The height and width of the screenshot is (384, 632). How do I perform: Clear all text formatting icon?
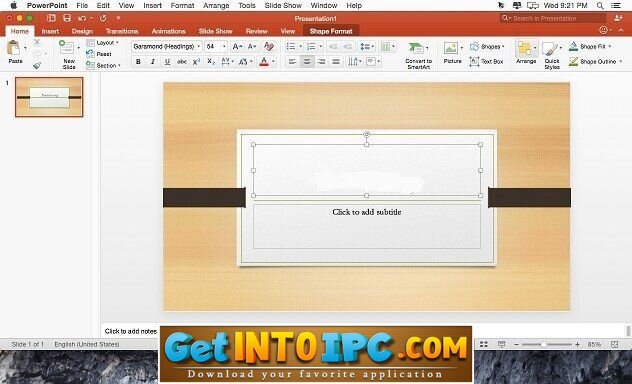pyautogui.click(x=269, y=47)
